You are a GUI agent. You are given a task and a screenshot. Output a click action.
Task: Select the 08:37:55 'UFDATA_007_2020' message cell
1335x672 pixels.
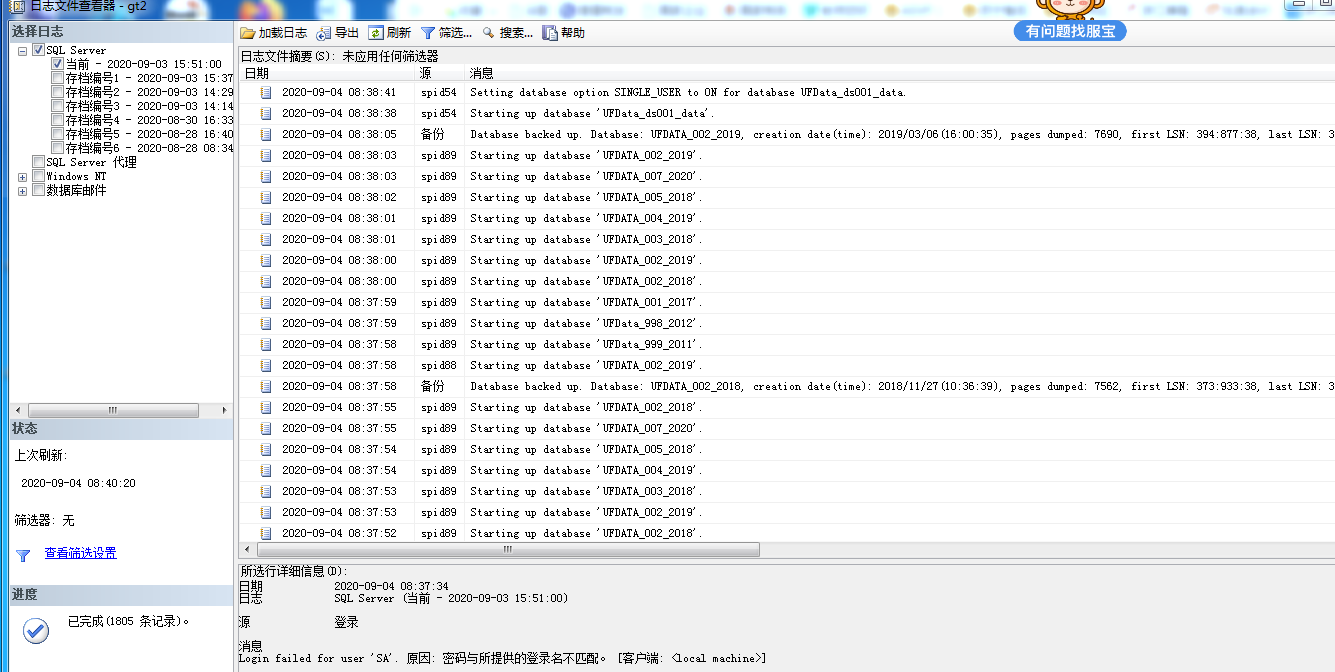586,428
